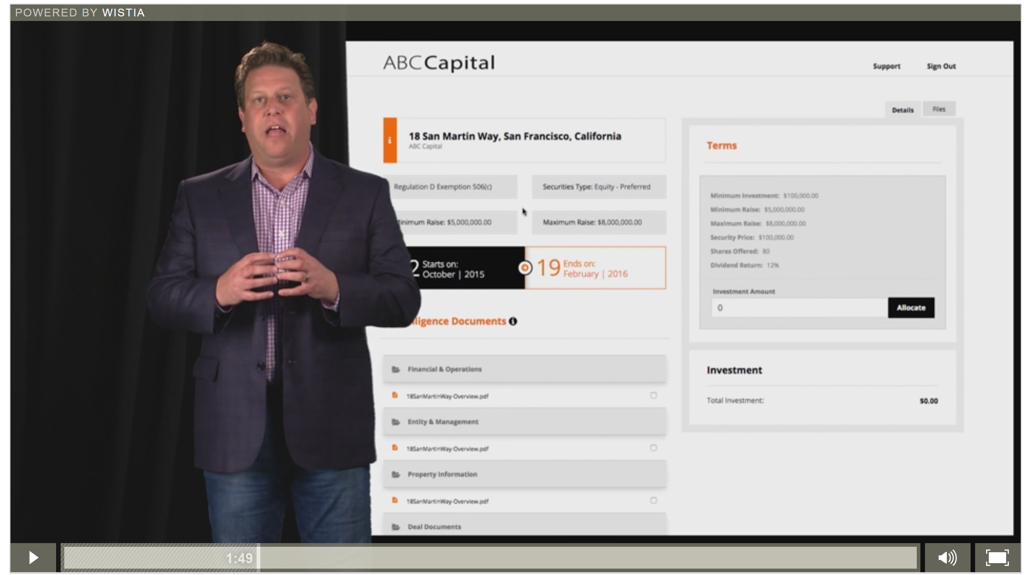
Task: Click the Allocate button
Action: [910, 308]
